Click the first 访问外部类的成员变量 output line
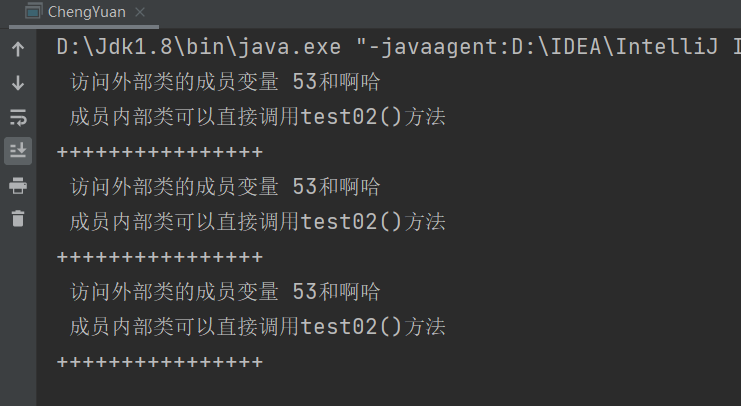Screen dimensions: 741x406 coord(225,82)
